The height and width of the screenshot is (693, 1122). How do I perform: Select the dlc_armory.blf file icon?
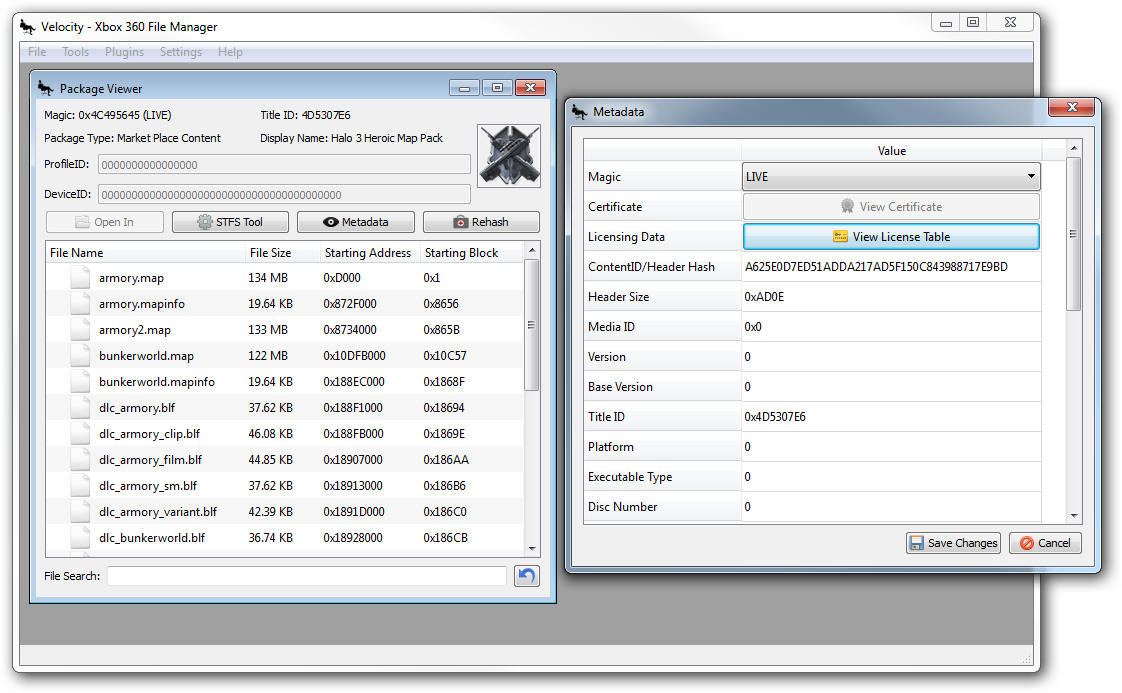80,408
